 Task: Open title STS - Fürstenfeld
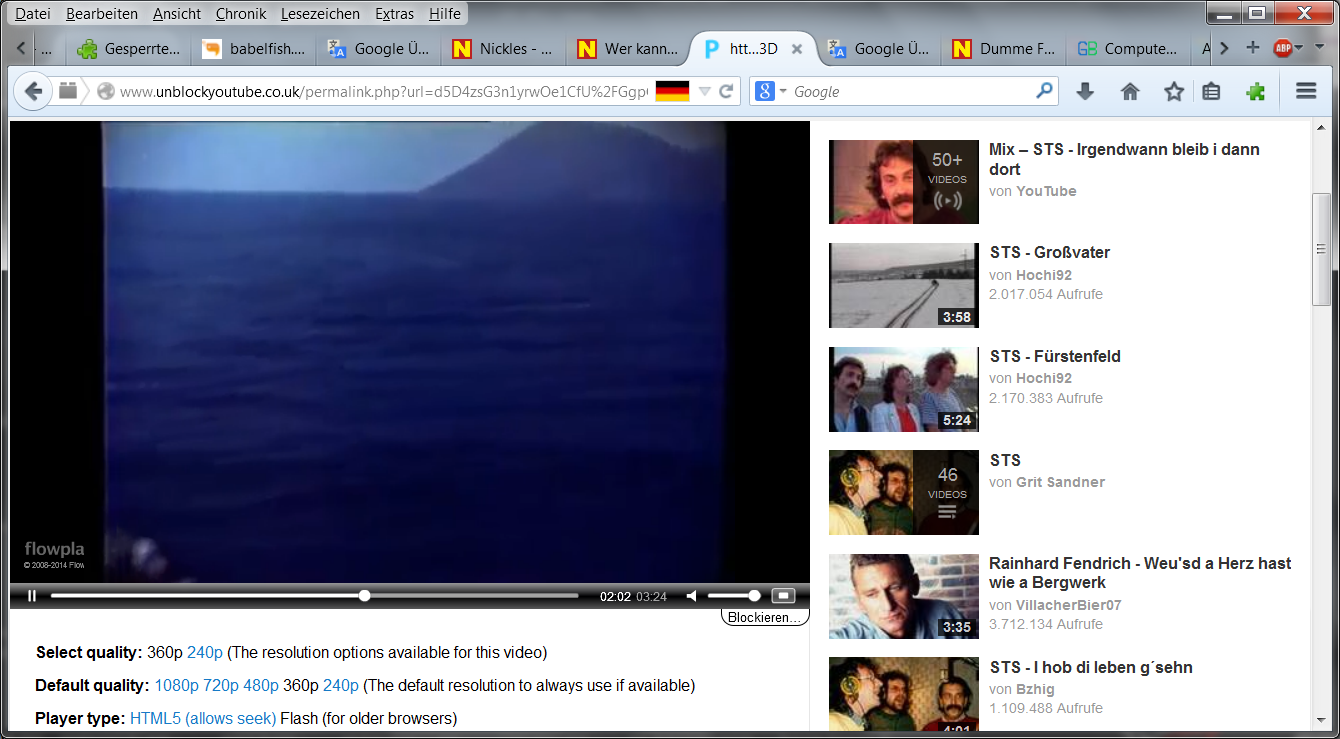(x=1055, y=357)
